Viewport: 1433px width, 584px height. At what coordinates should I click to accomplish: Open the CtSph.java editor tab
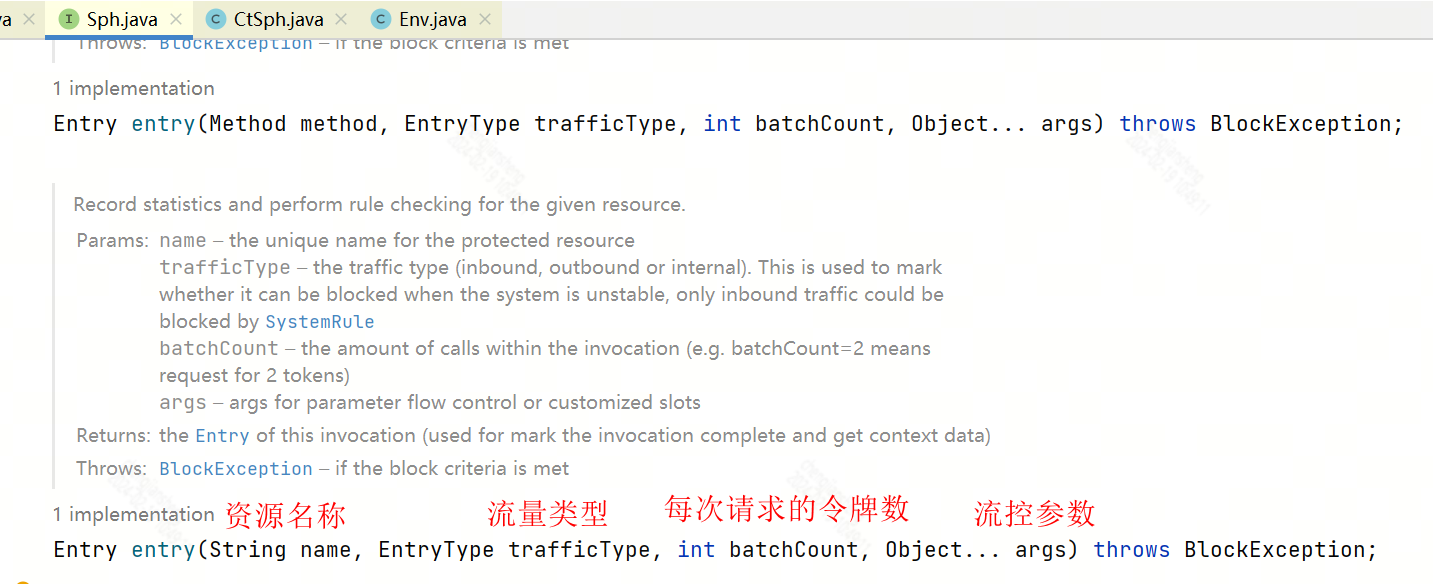tap(278, 19)
